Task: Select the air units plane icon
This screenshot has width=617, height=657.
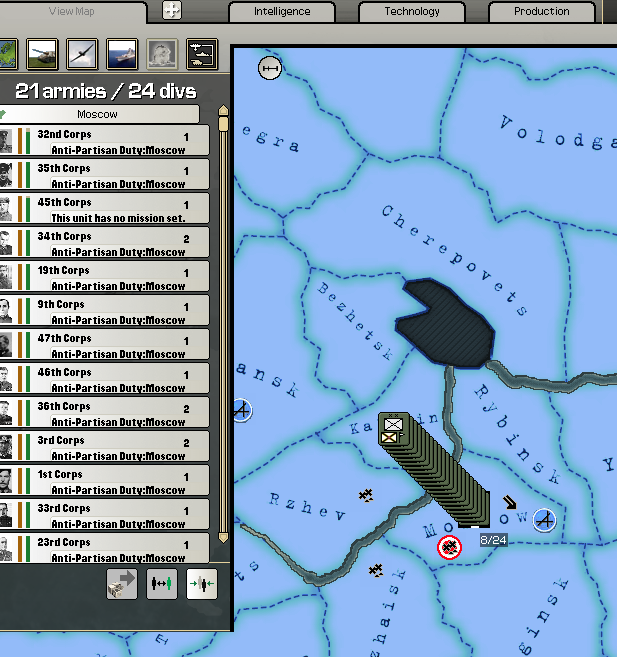Action: pyautogui.click(x=82, y=54)
